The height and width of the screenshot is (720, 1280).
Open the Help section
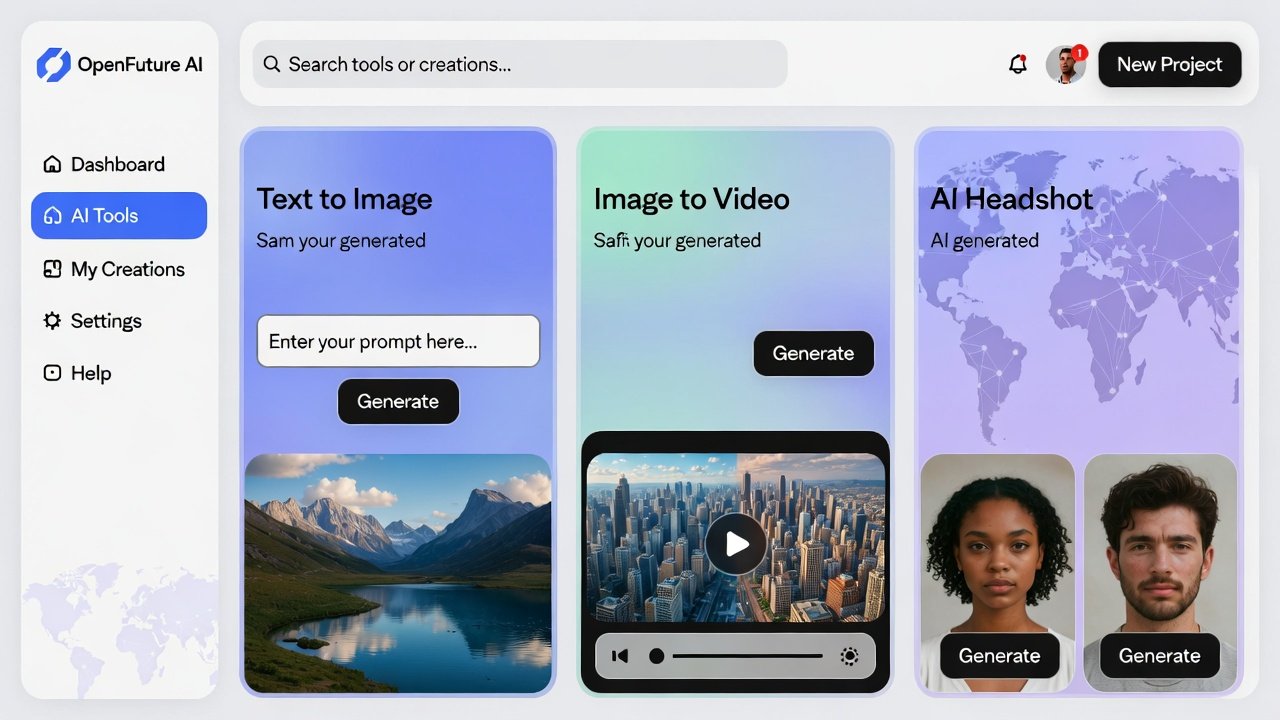point(89,372)
